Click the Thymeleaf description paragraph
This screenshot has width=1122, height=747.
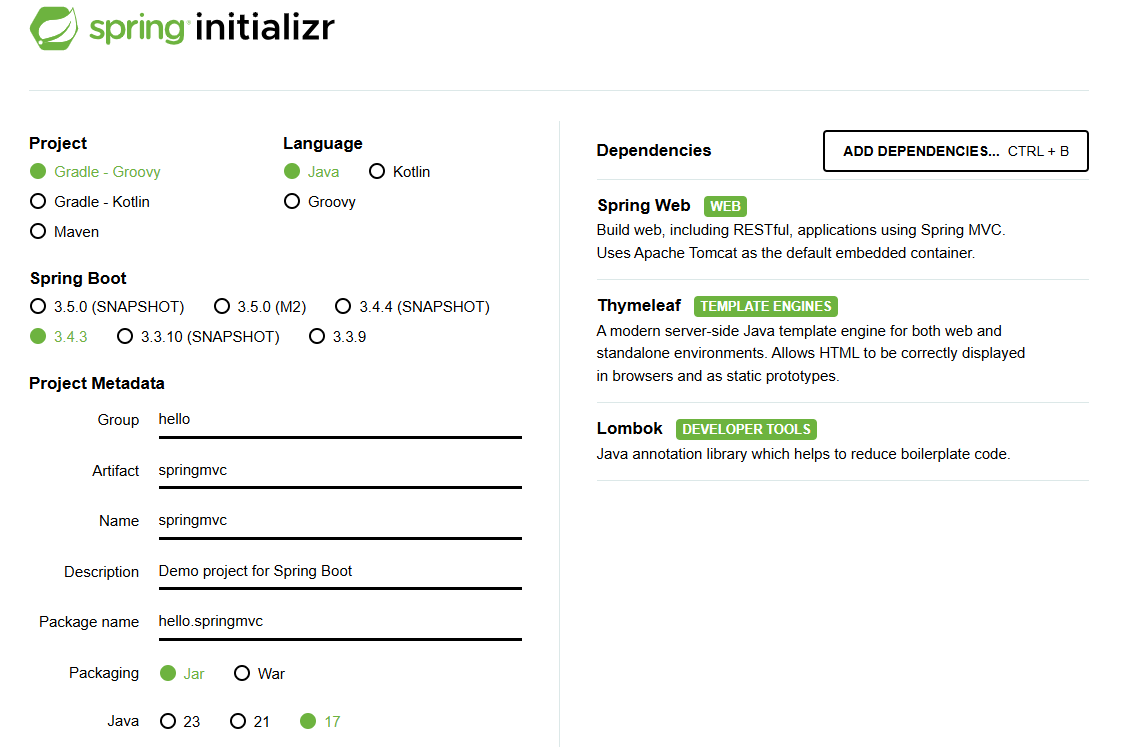[811, 353]
